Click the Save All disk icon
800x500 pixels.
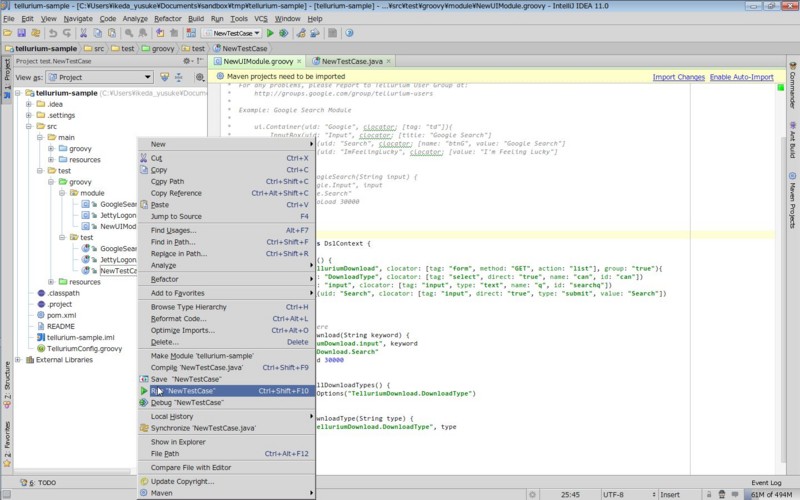tap(21, 33)
